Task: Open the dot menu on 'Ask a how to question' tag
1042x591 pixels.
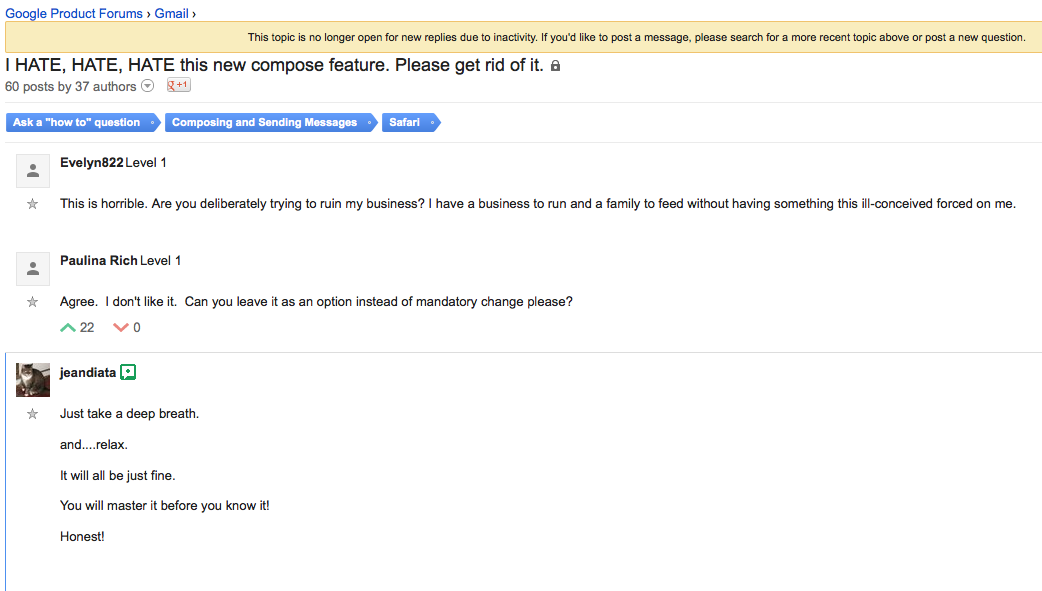Action: pyautogui.click(x=152, y=122)
